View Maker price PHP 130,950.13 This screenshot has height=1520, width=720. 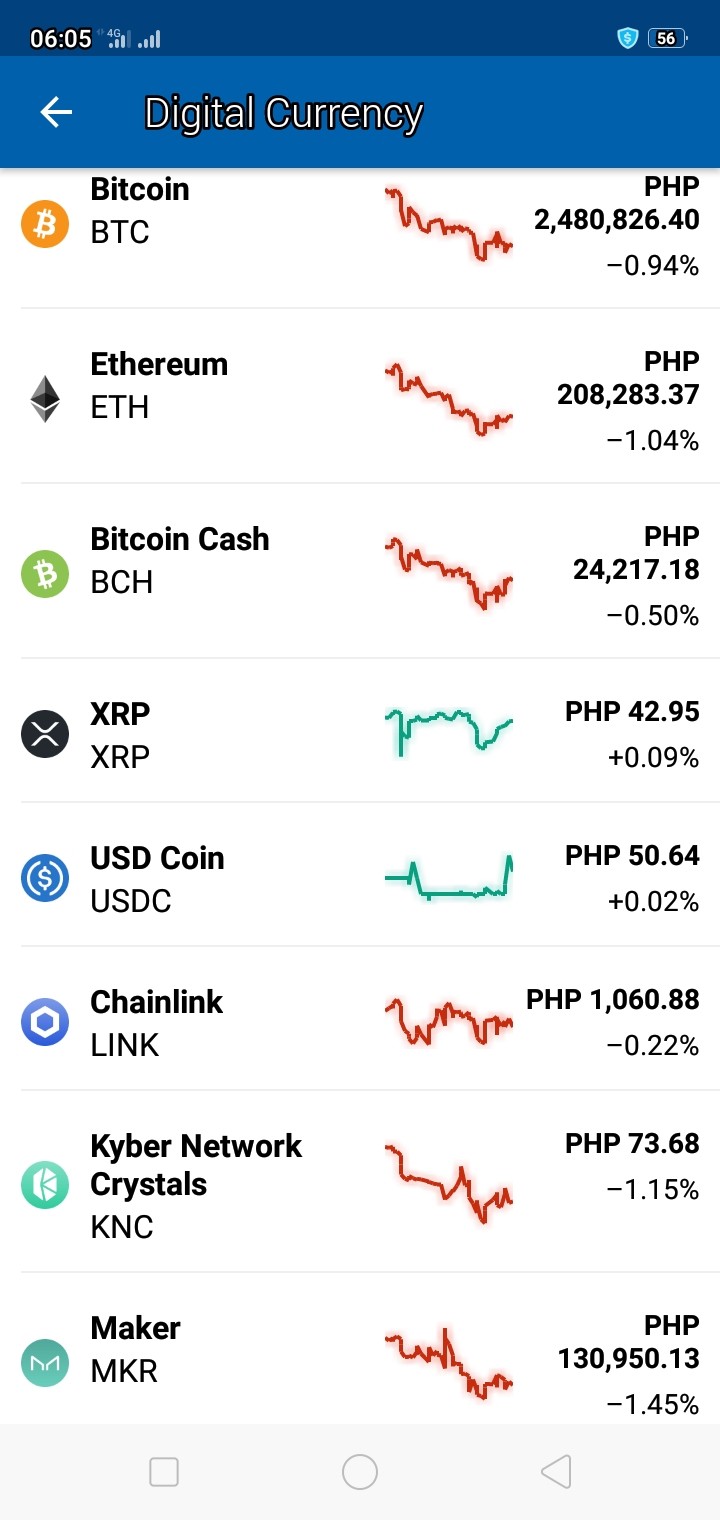(629, 1342)
